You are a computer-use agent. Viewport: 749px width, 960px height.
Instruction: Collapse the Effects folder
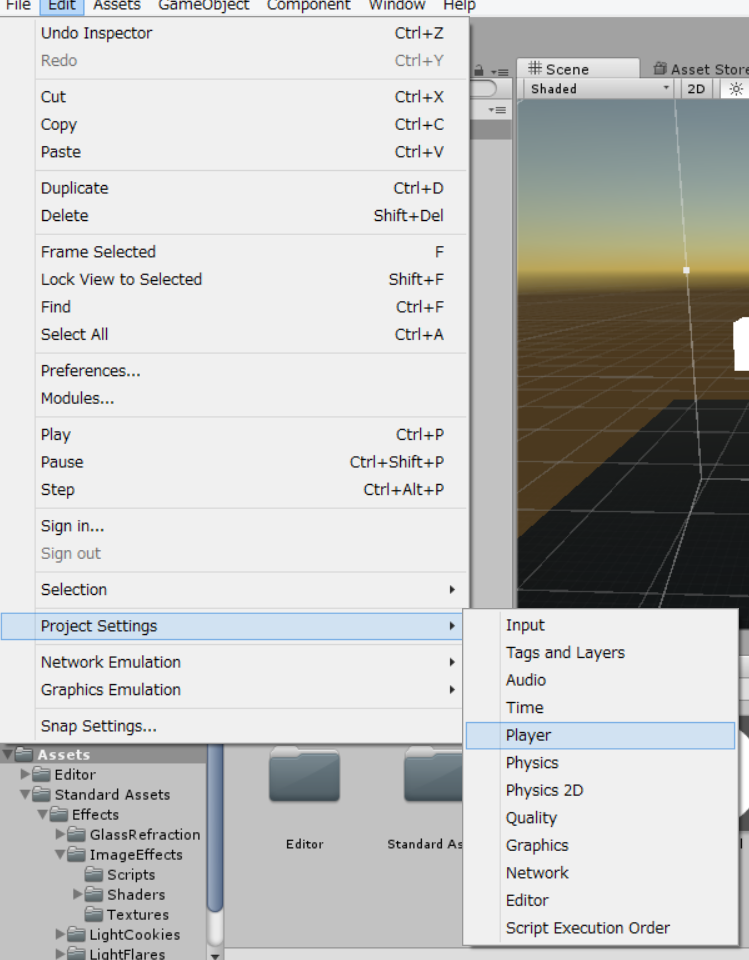tap(43, 815)
